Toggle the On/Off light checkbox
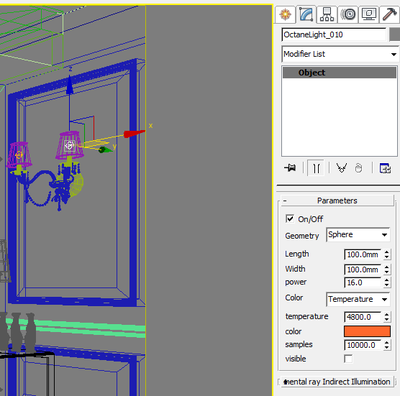Screen dimensions: 400x396 pyautogui.click(x=290, y=218)
